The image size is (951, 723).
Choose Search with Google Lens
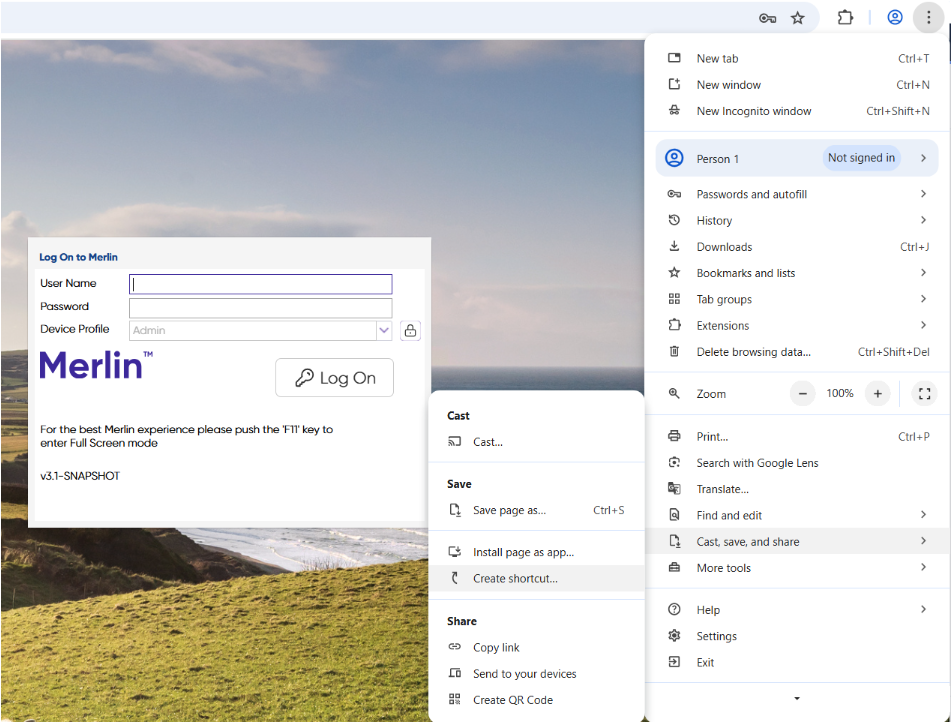(x=797, y=463)
